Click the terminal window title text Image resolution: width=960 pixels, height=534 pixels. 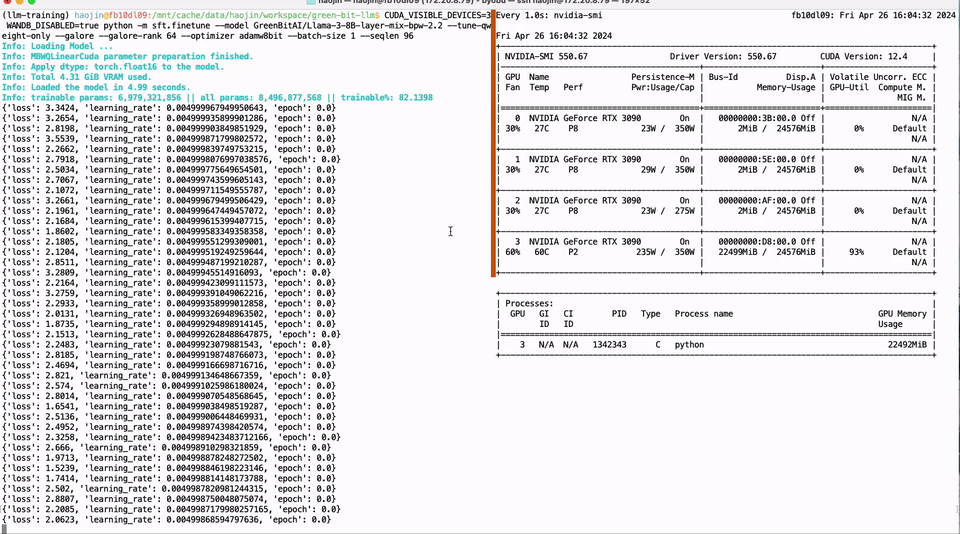click(x=480, y=3)
